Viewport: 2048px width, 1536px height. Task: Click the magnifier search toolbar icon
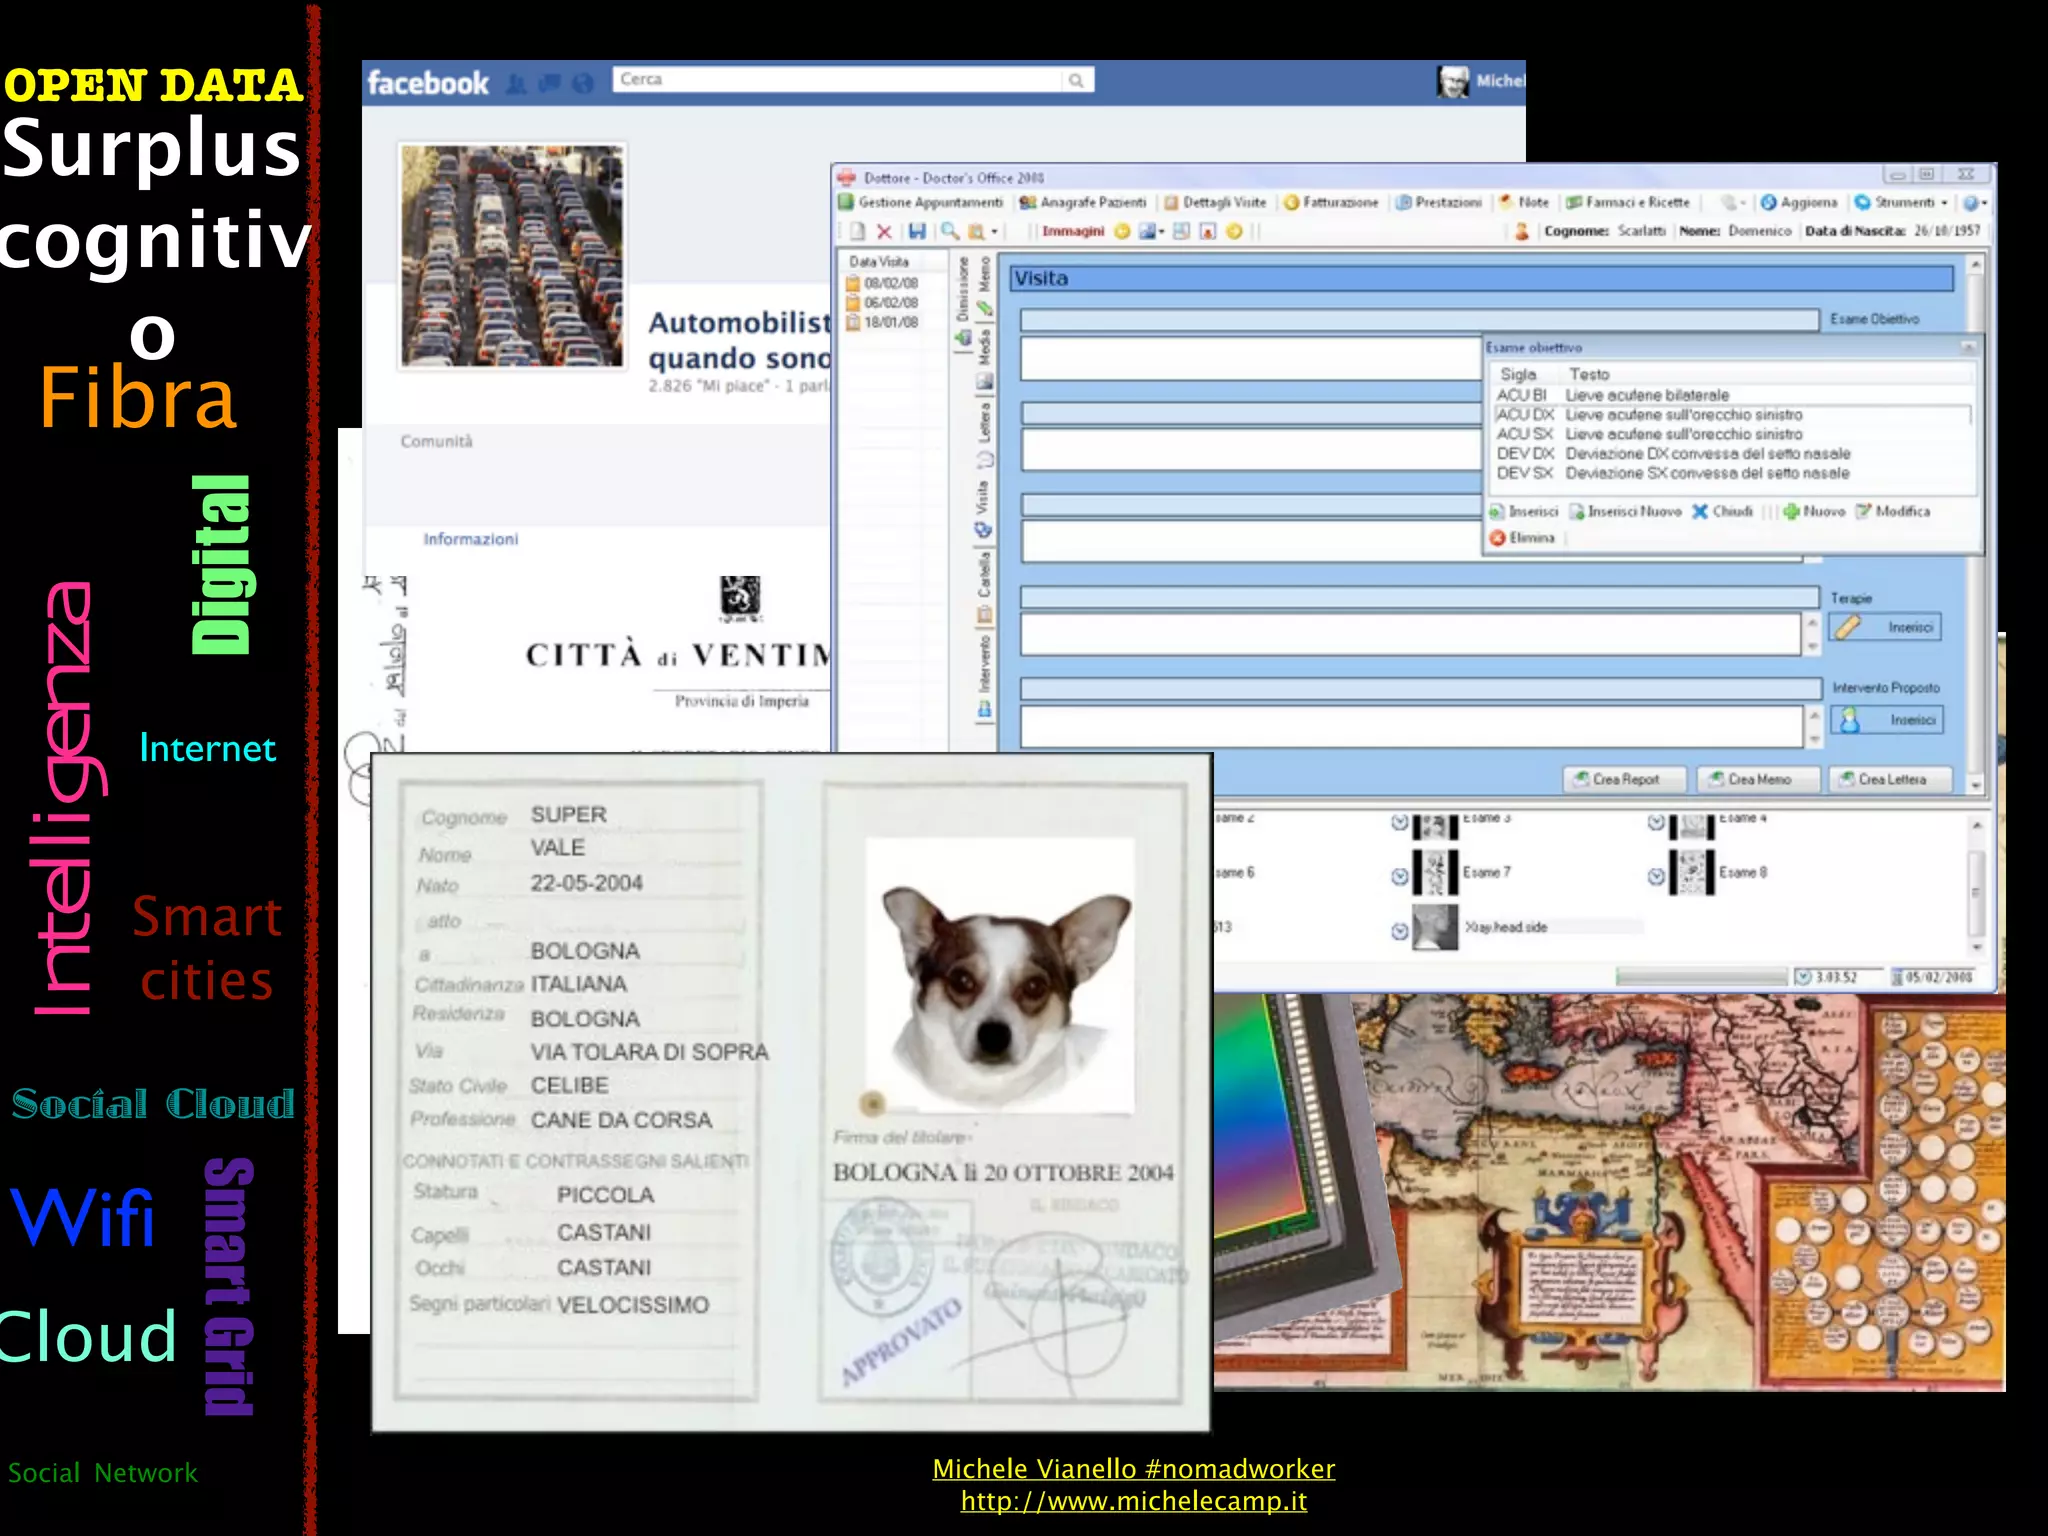949,232
